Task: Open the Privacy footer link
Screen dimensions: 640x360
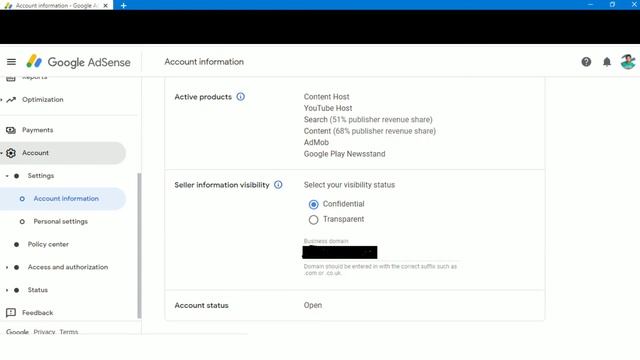Action: point(44,332)
